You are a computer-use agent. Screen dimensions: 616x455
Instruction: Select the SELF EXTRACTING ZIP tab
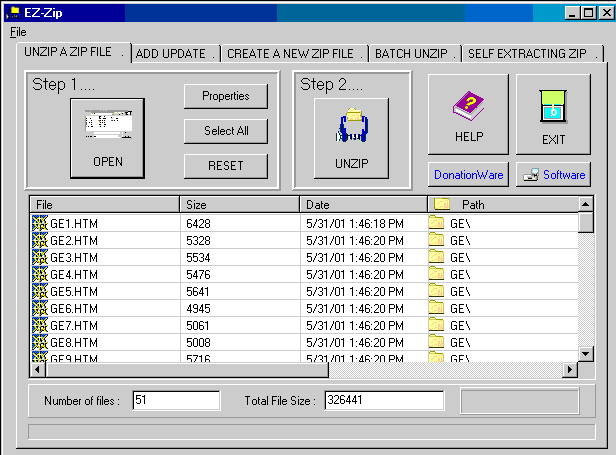click(x=533, y=54)
